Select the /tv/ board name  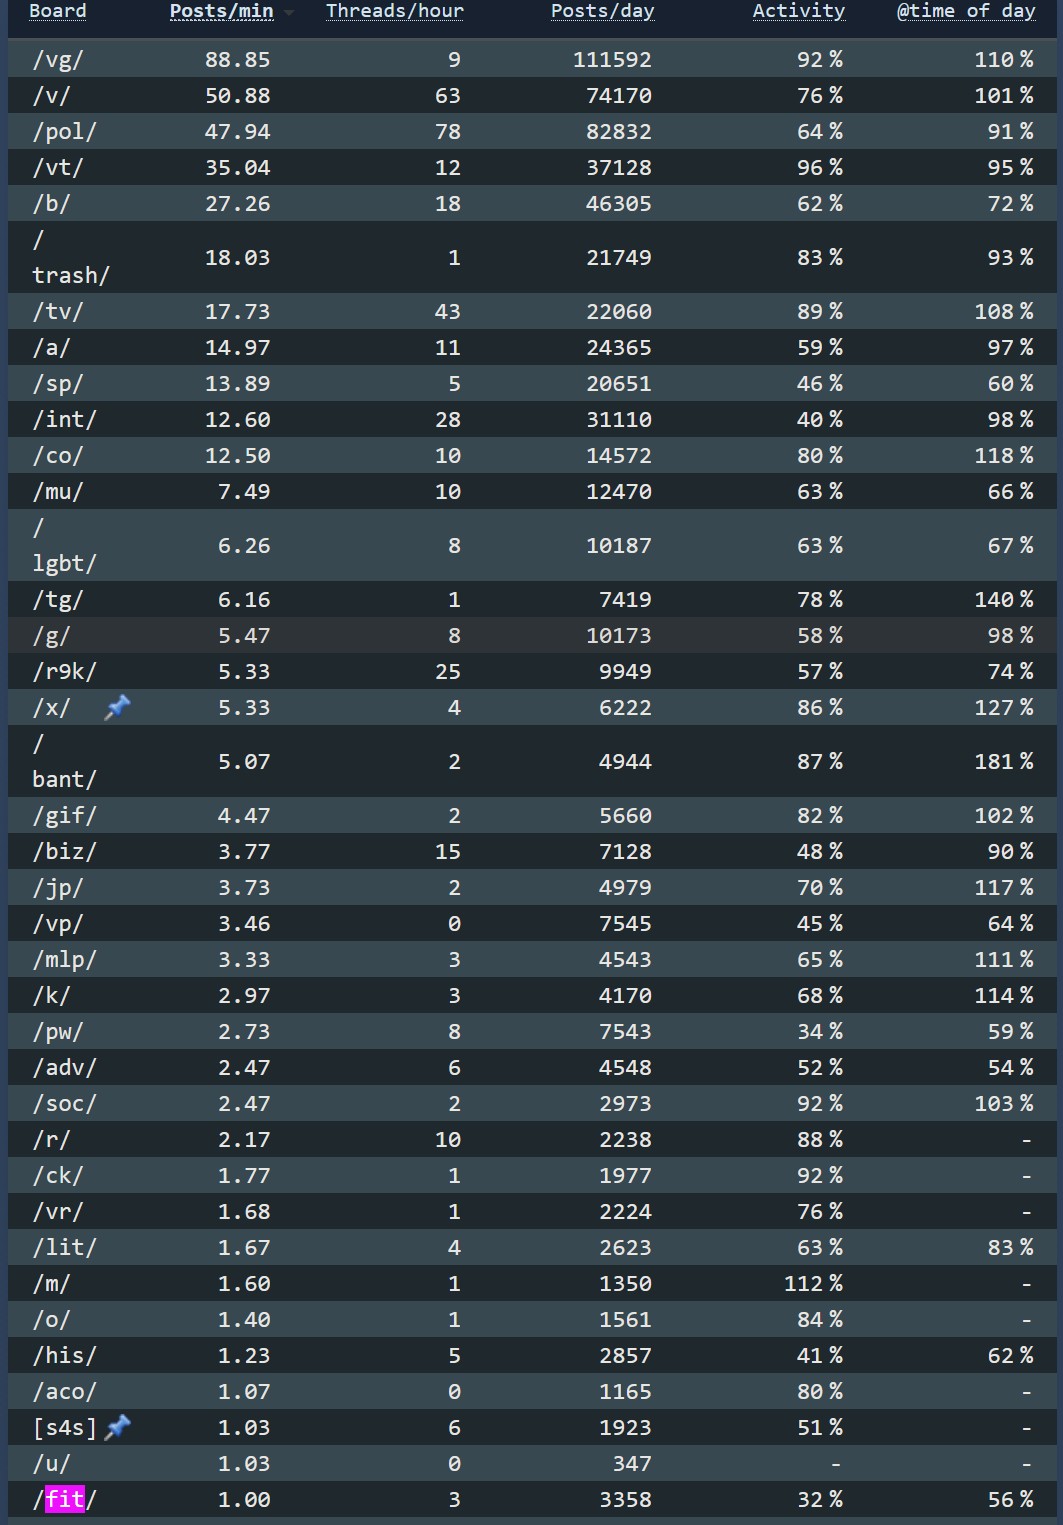pos(58,312)
